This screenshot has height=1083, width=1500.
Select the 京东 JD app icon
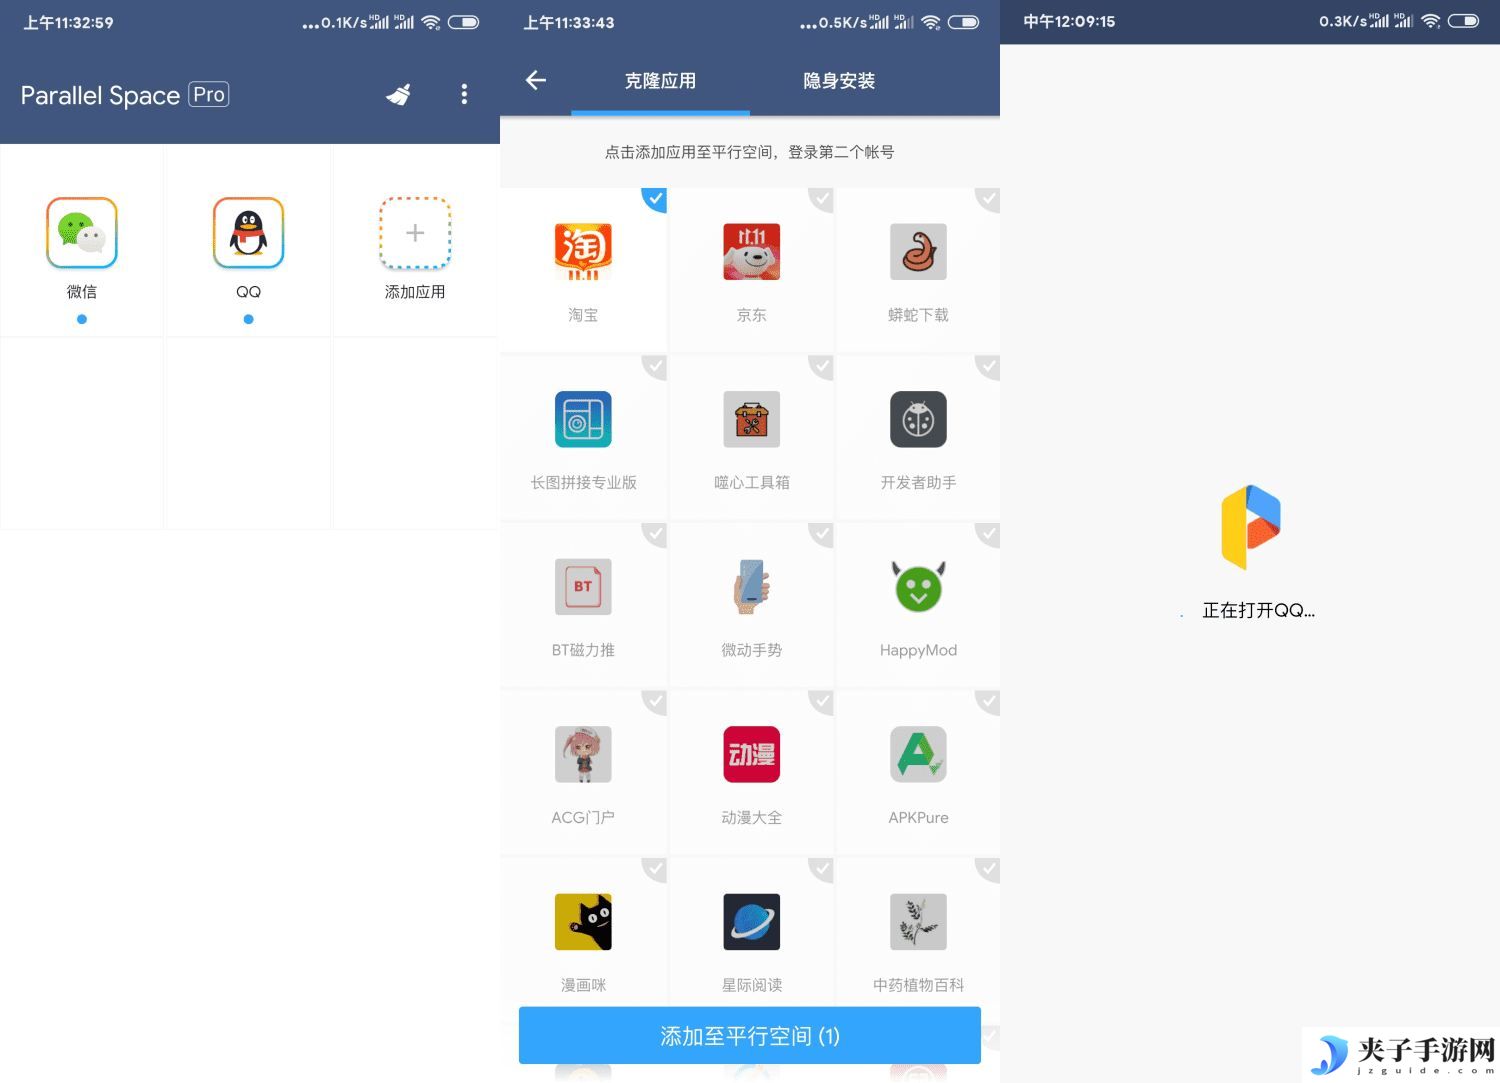tap(751, 252)
